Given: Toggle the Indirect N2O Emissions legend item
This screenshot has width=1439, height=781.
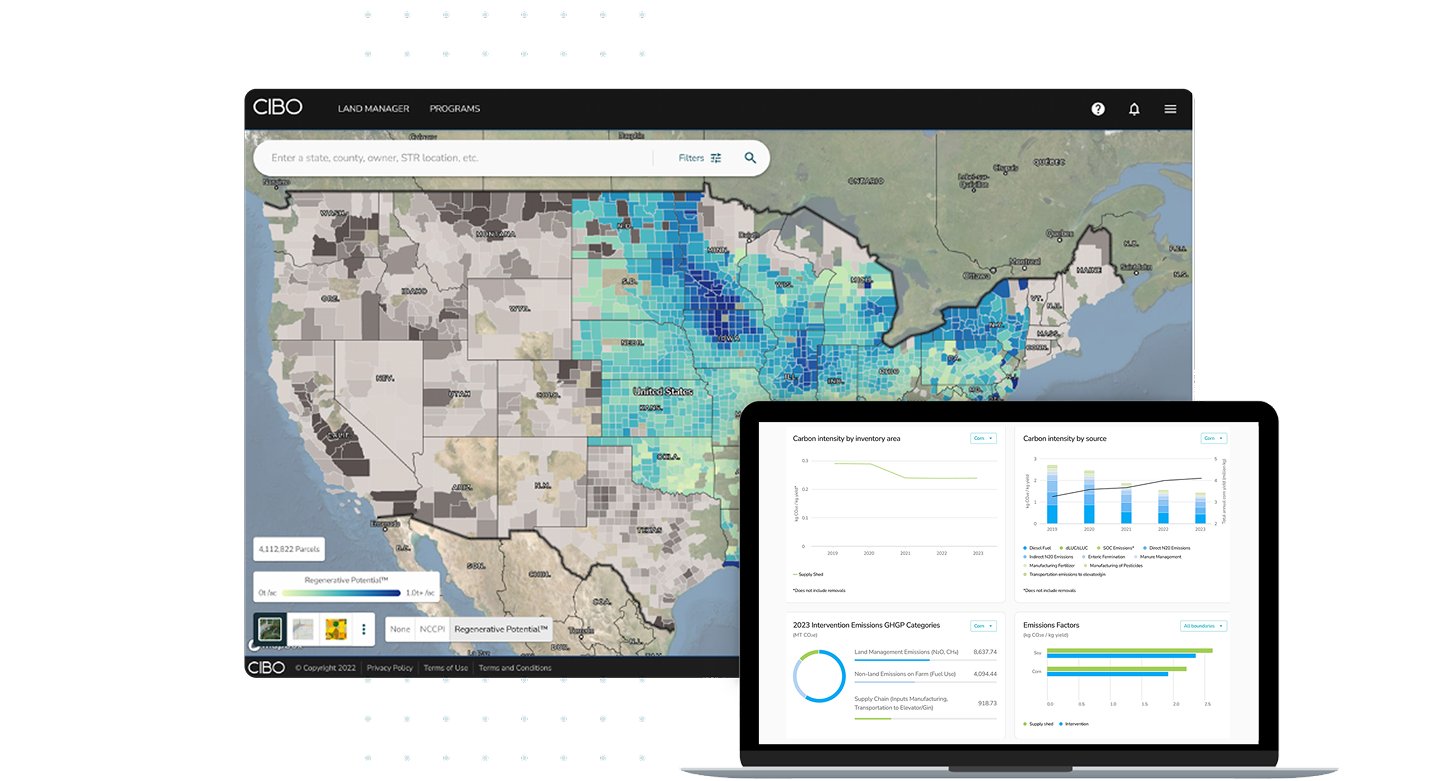Looking at the screenshot, I should click(1049, 557).
